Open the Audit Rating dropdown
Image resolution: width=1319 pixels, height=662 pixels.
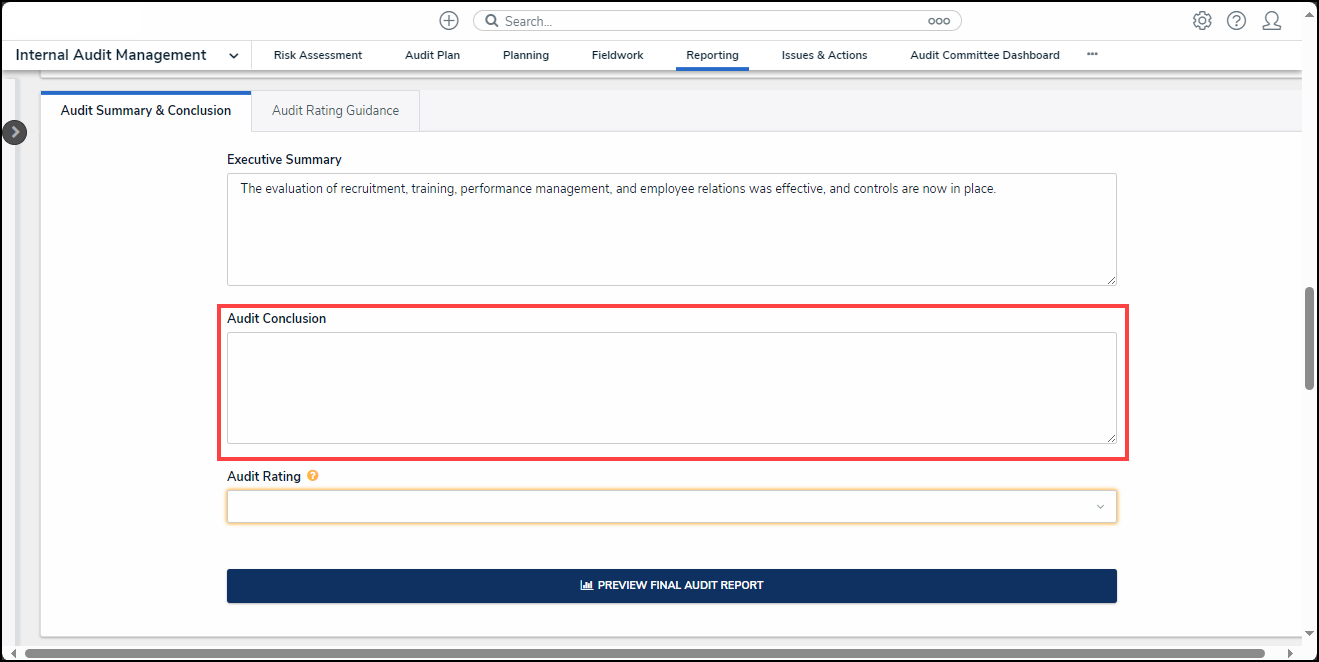tap(671, 507)
